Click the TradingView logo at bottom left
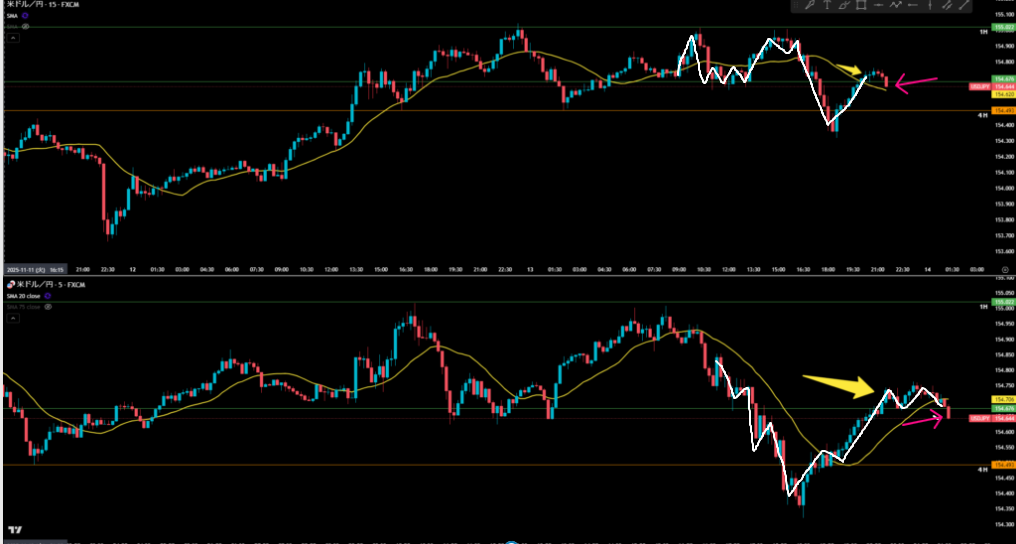1016x544 pixels. tap(15, 530)
